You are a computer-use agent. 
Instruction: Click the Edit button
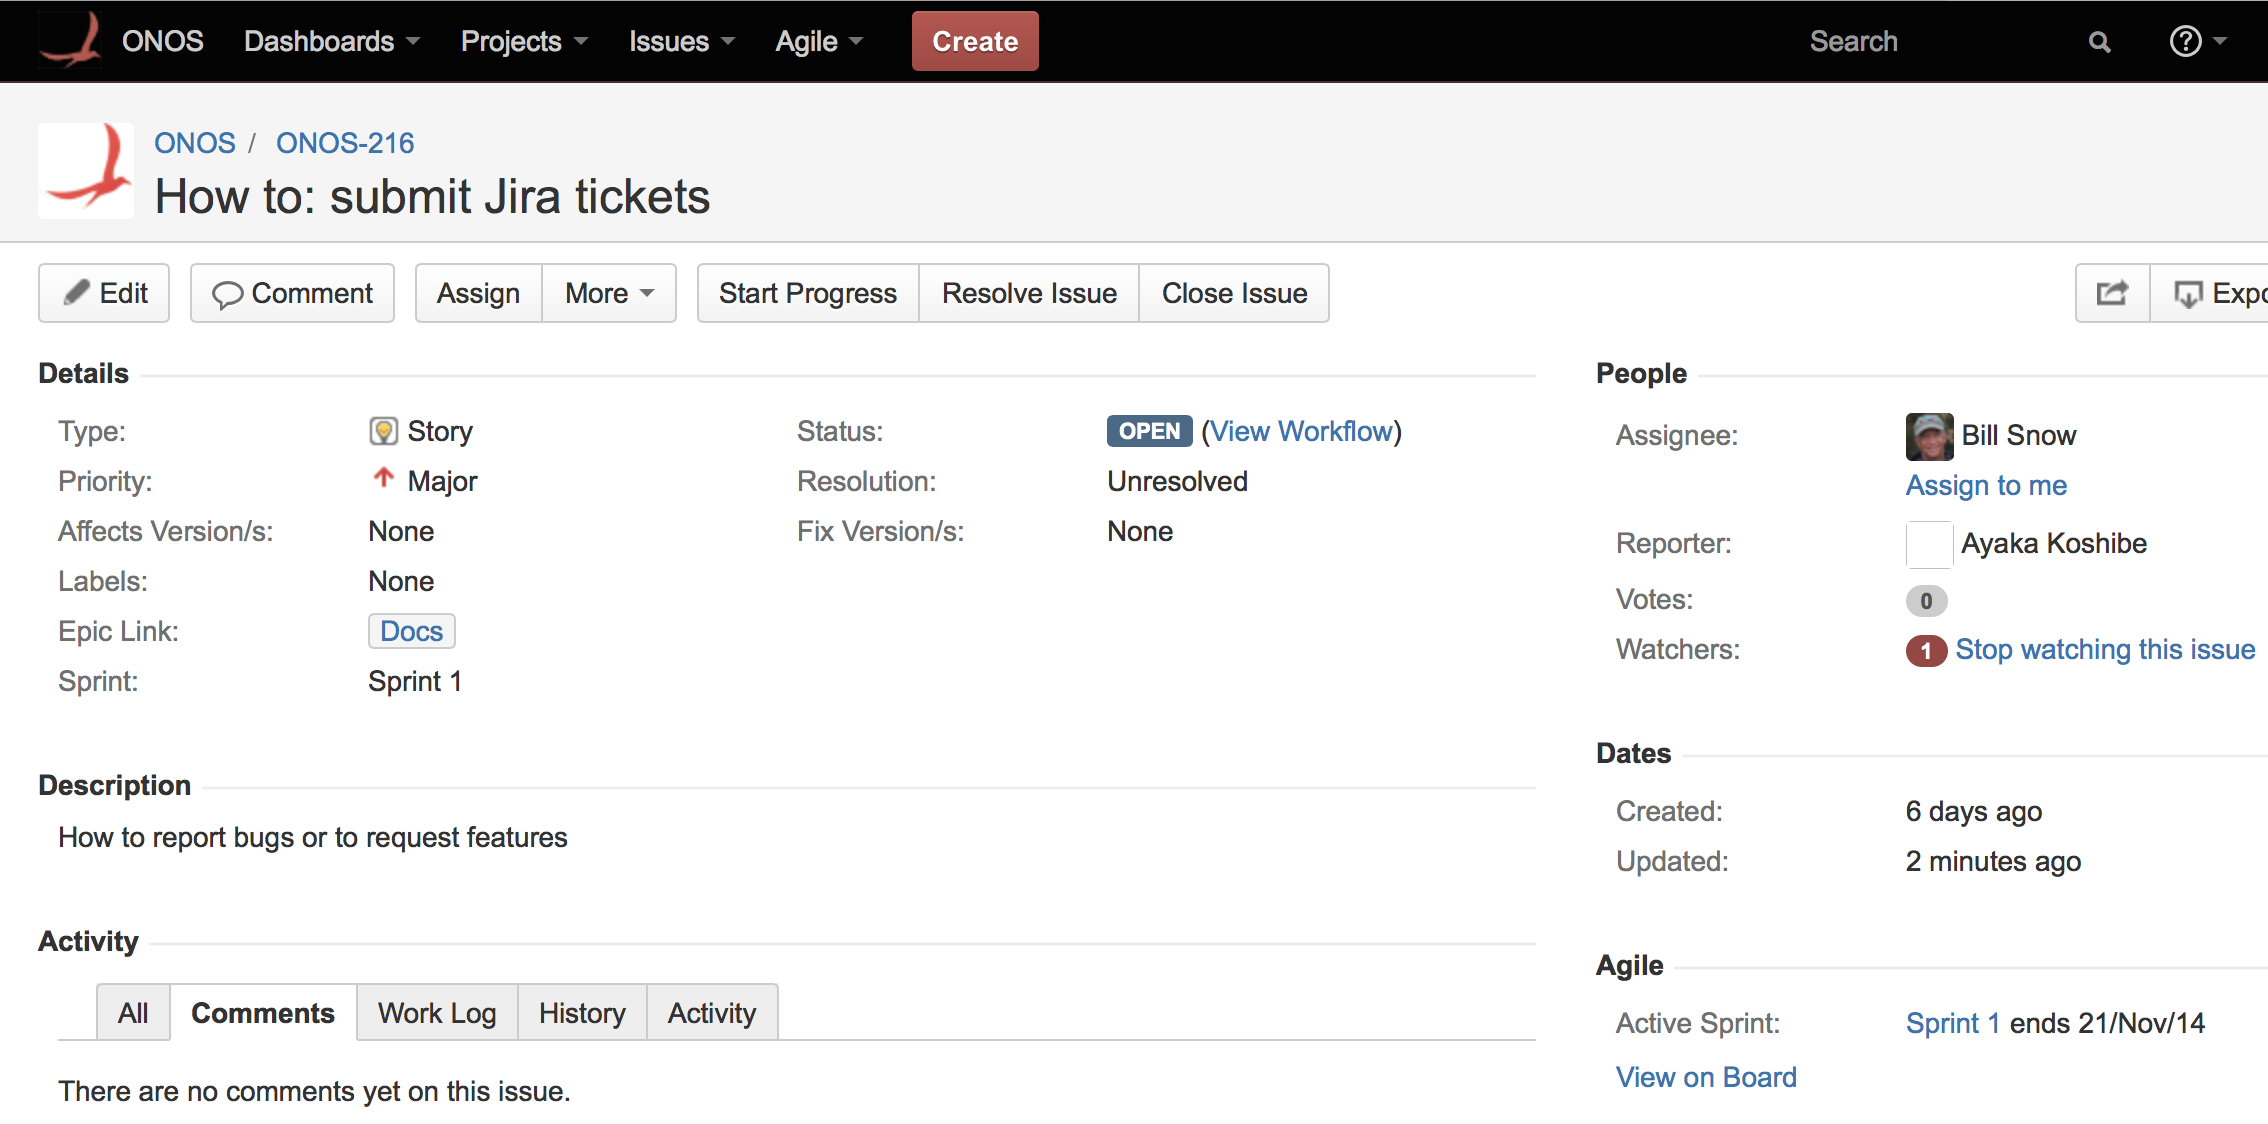tap(104, 293)
